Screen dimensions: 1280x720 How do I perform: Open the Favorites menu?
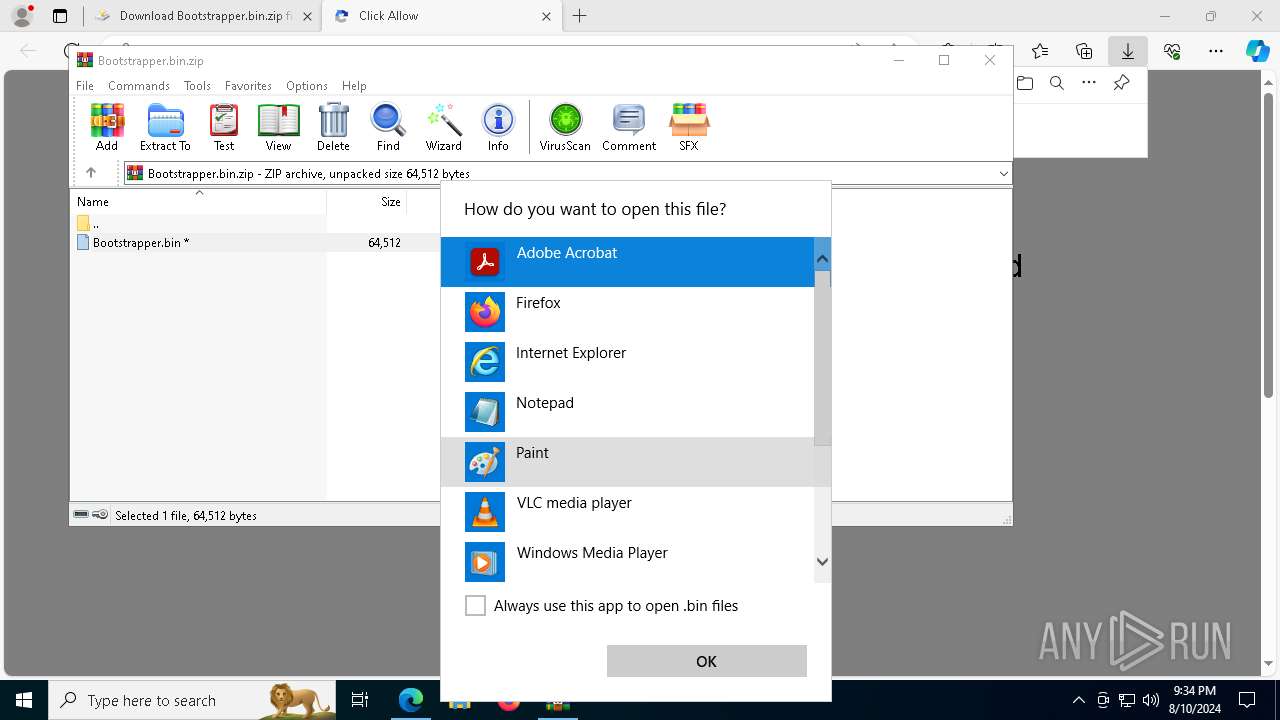248,86
